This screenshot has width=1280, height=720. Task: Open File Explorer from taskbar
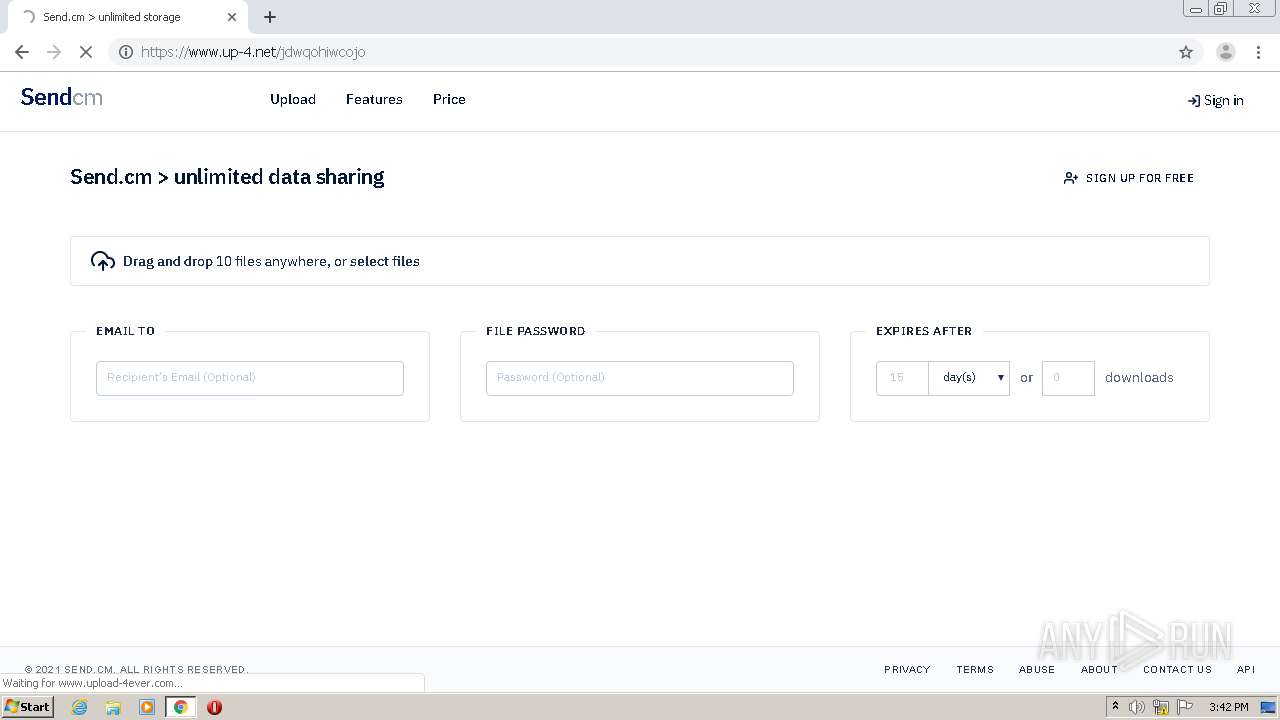[113, 707]
